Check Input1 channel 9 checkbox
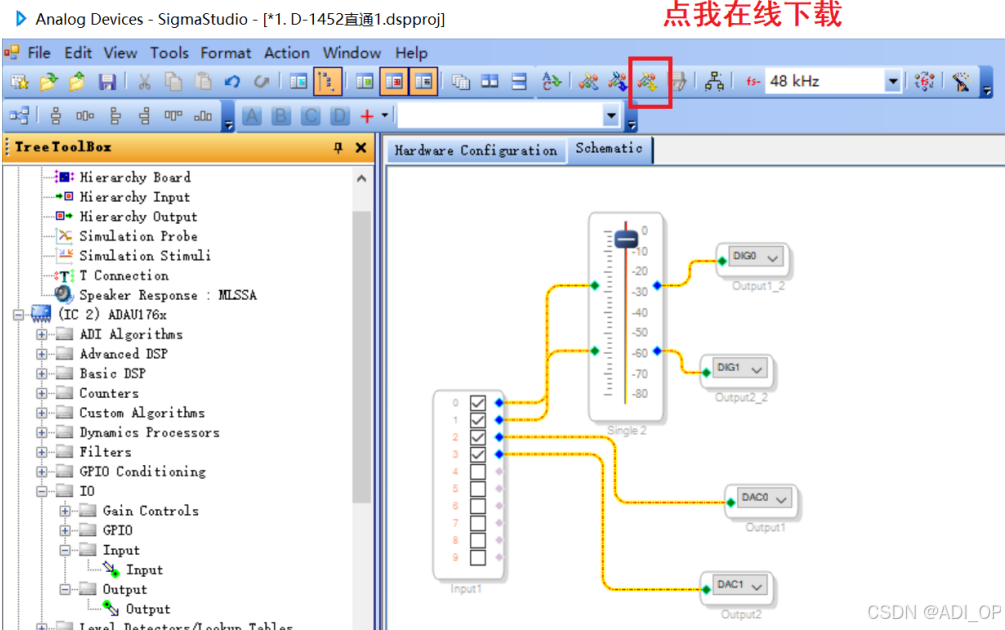The width and height of the screenshot is (1005, 630). (x=478, y=558)
